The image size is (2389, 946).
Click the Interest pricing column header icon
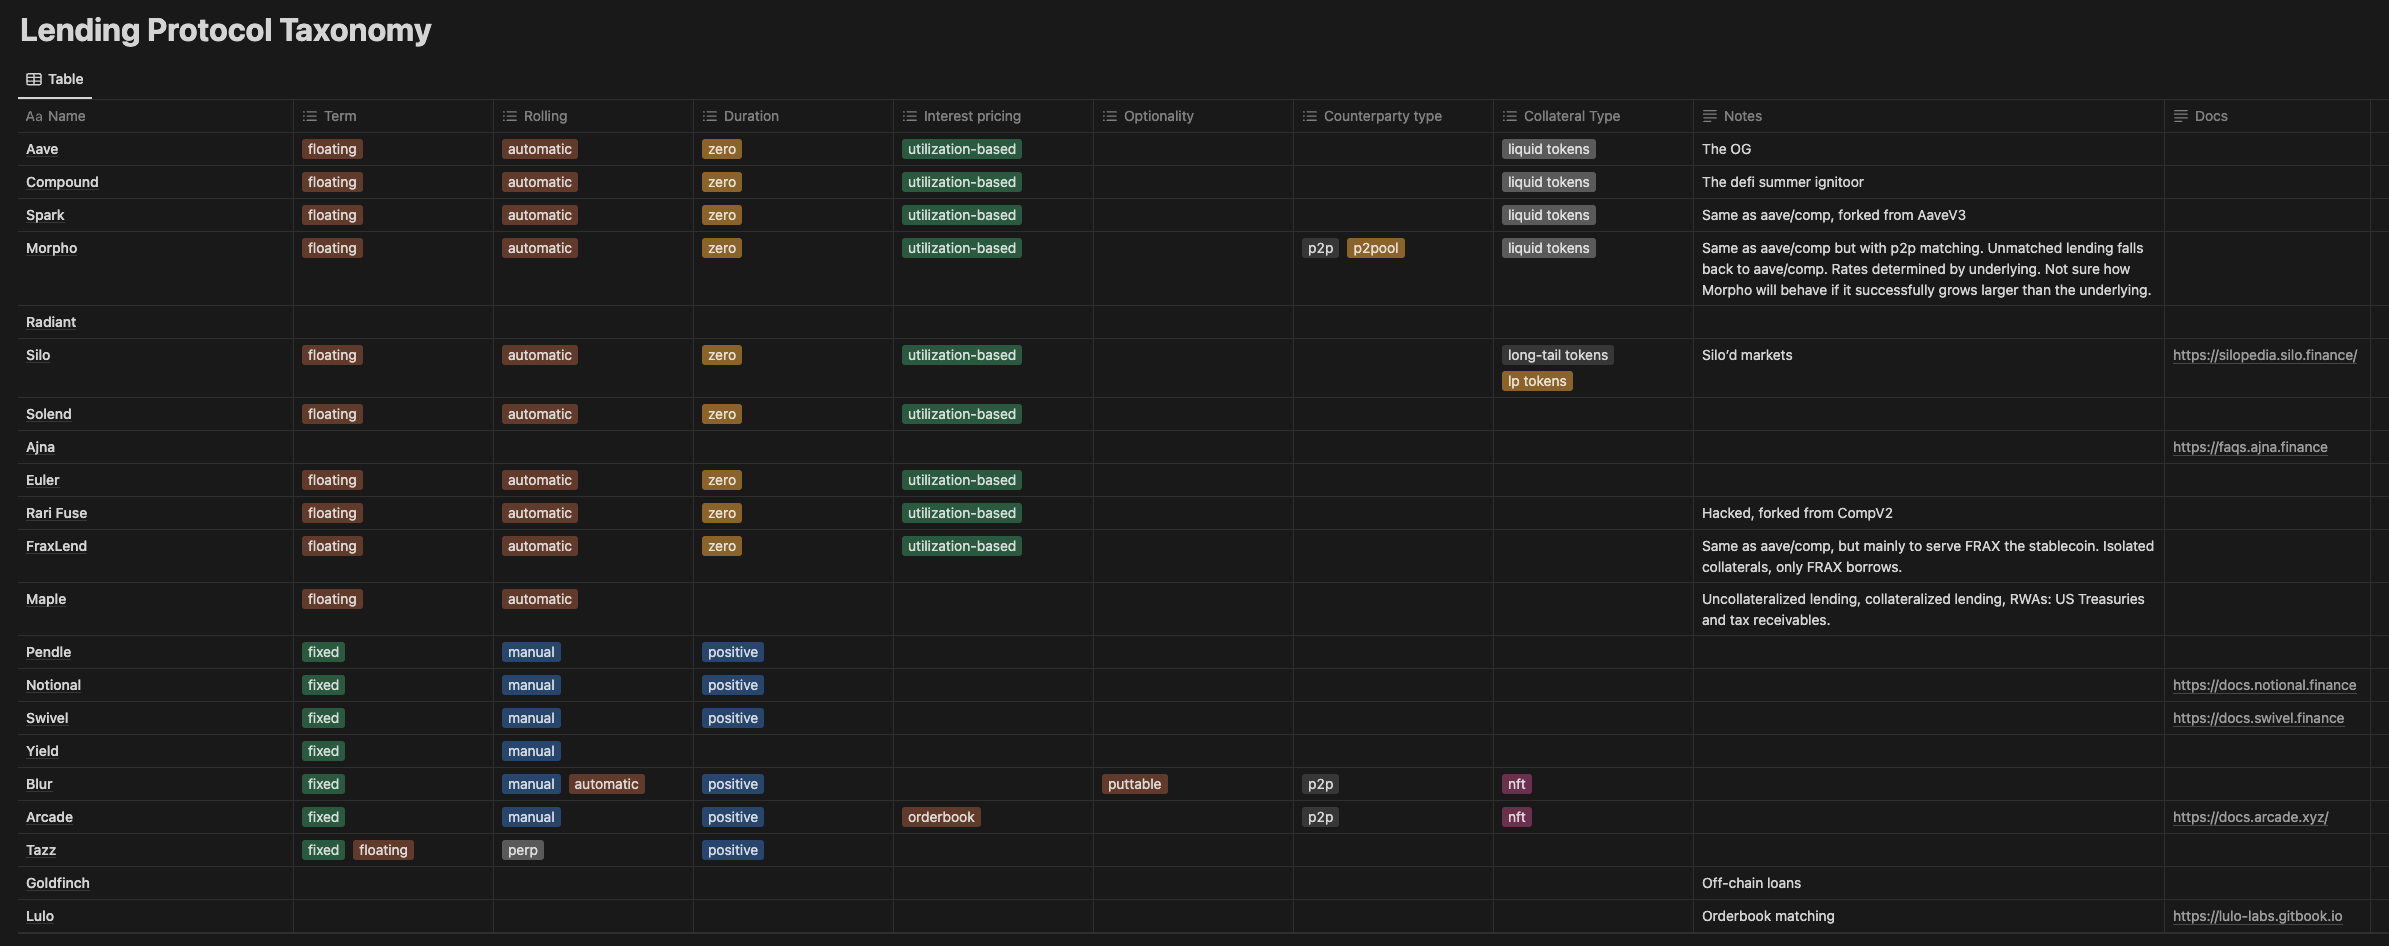[908, 116]
